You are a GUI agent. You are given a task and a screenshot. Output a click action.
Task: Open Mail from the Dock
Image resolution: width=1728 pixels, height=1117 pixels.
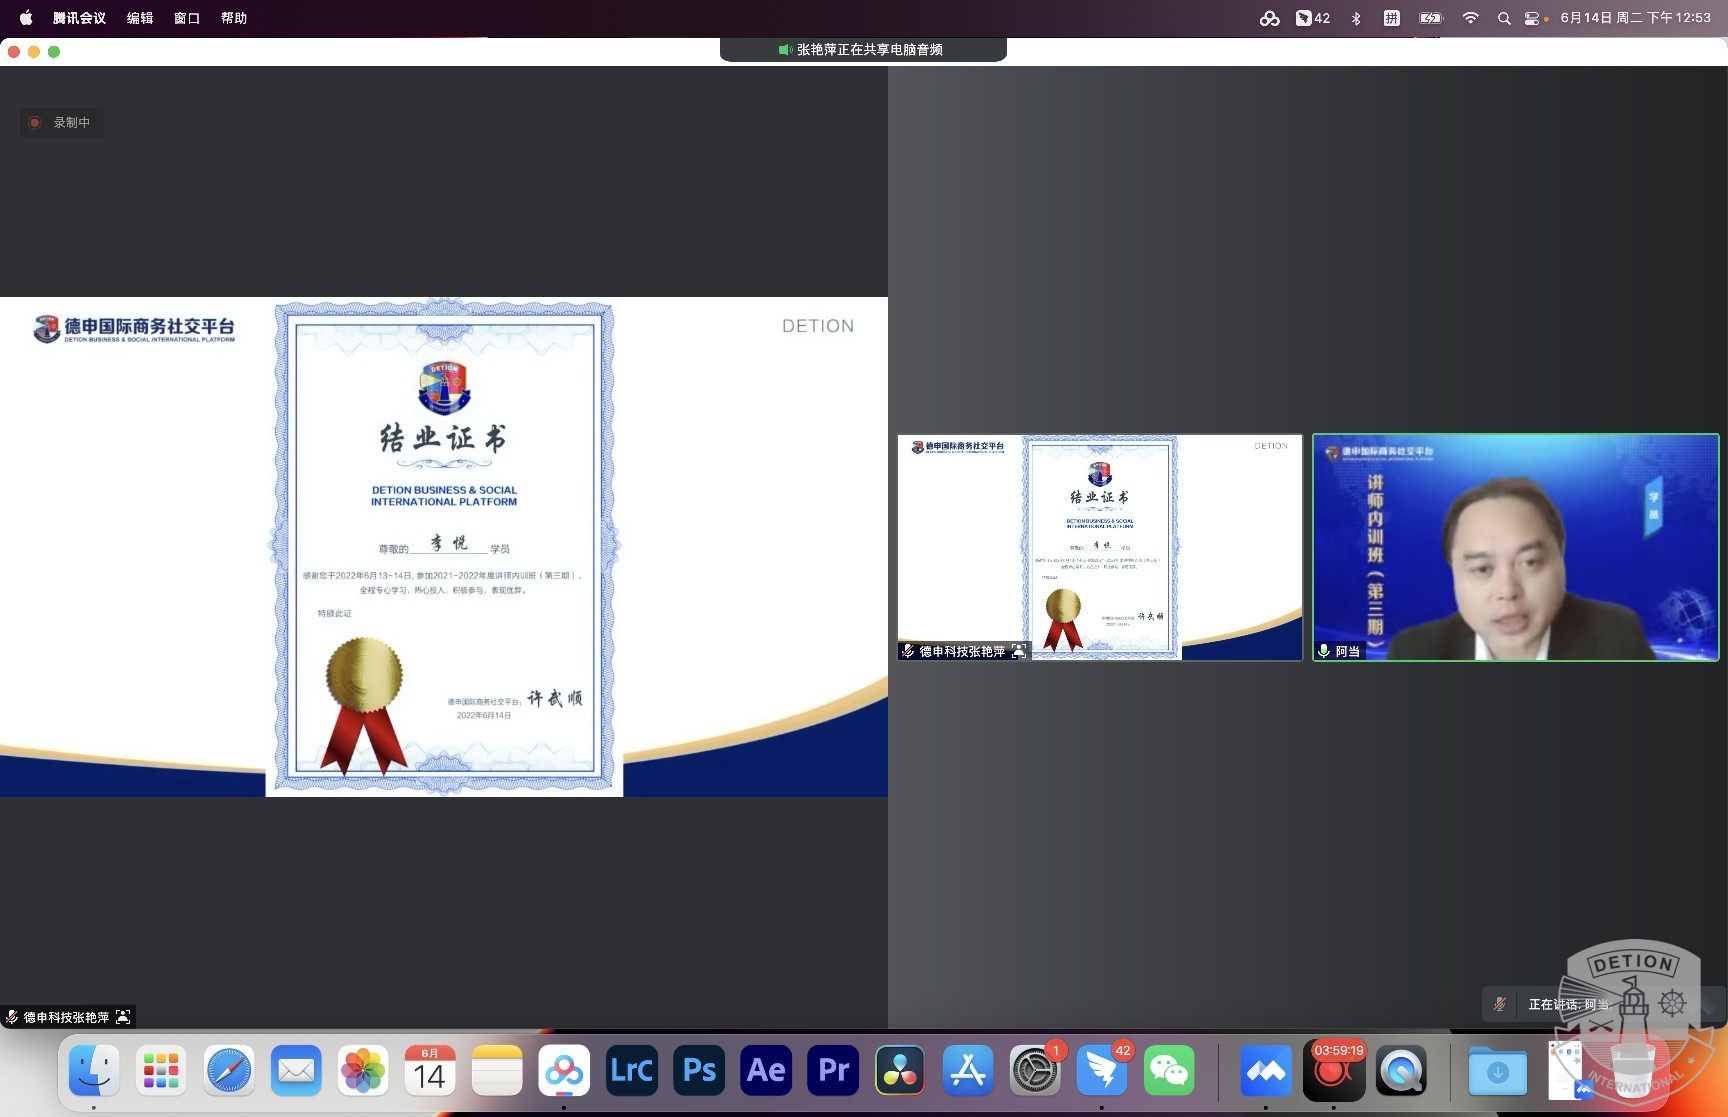point(296,1071)
